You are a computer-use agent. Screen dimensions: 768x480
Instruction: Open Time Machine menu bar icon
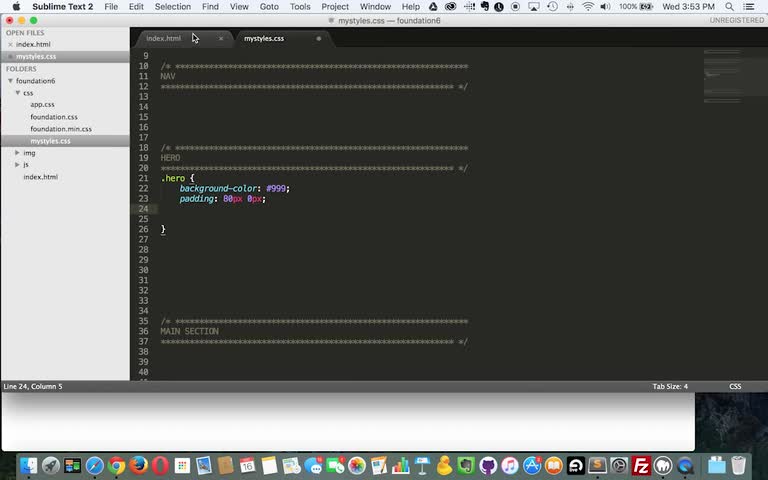click(552, 6)
